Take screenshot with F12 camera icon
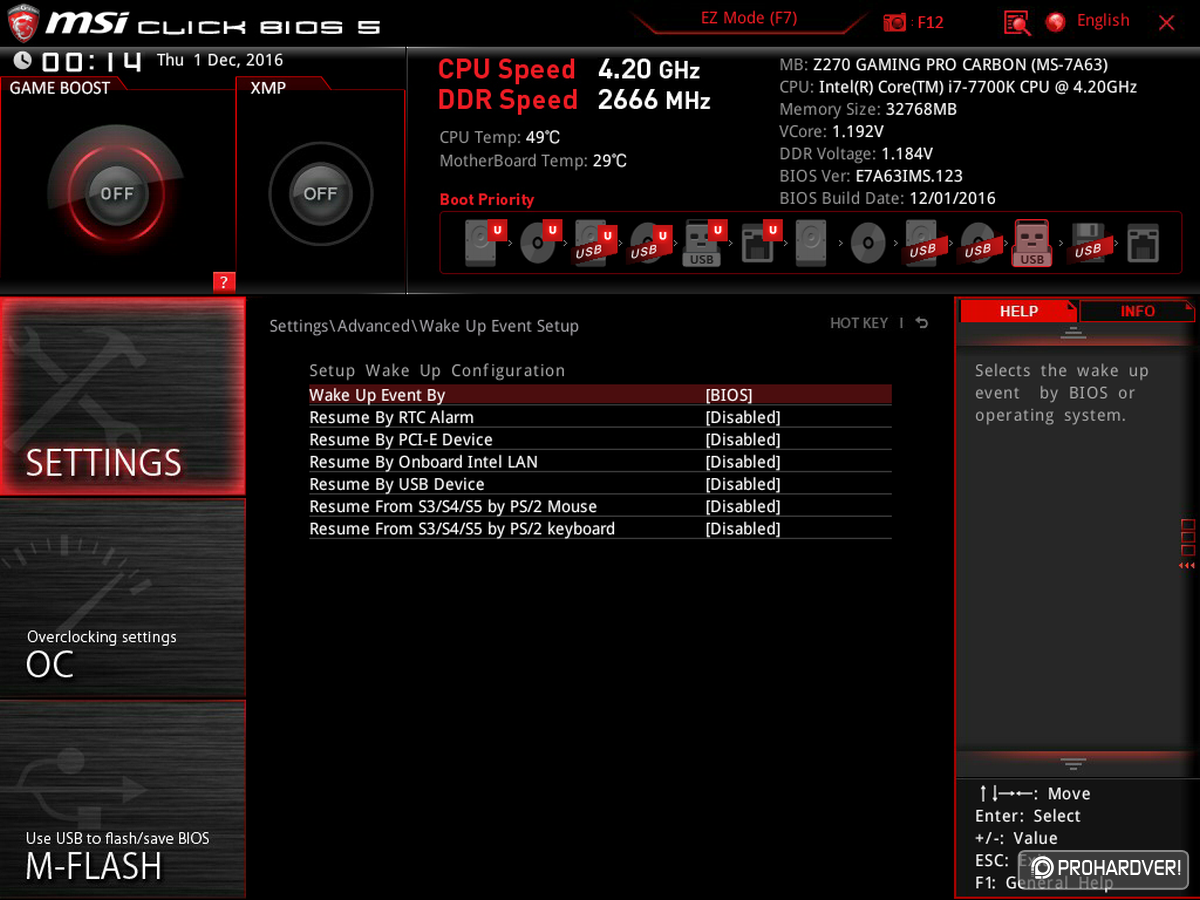1200x900 pixels. [x=895, y=22]
